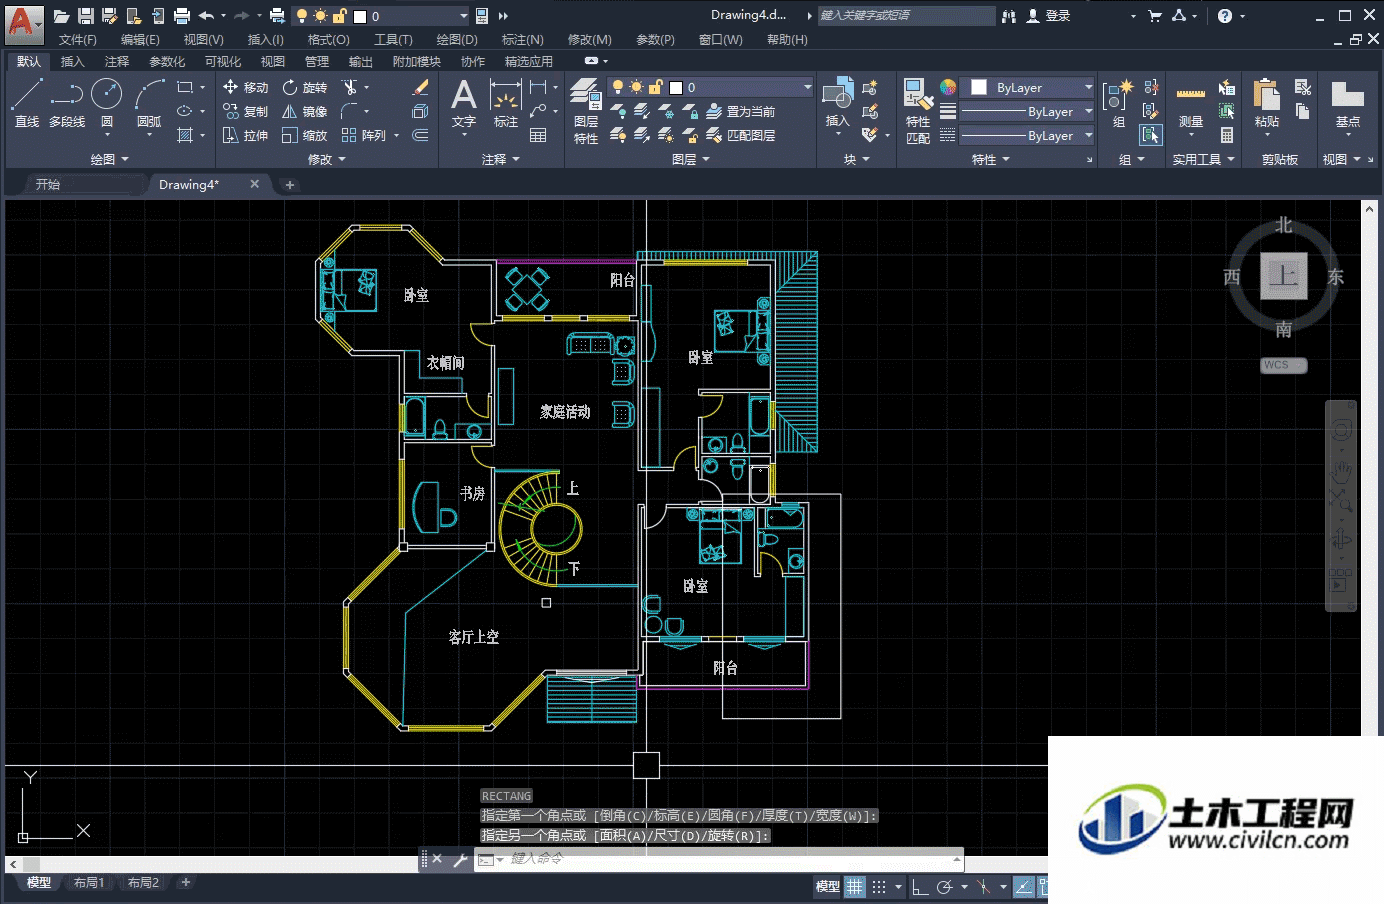Click the Measure (测量) tool
This screenshot has width=1384, height=904.
[1190, 104]
